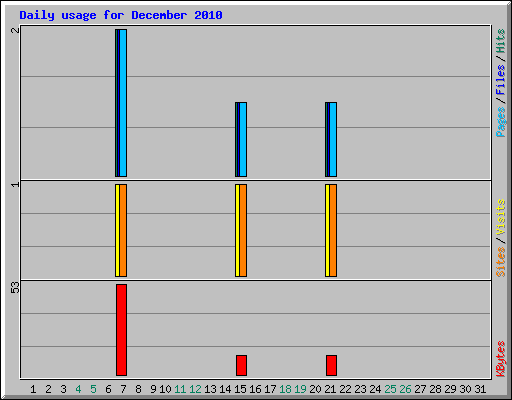The image size is (512, 400).
Task: Click the x-axis day label '30'
Action: 465,389
